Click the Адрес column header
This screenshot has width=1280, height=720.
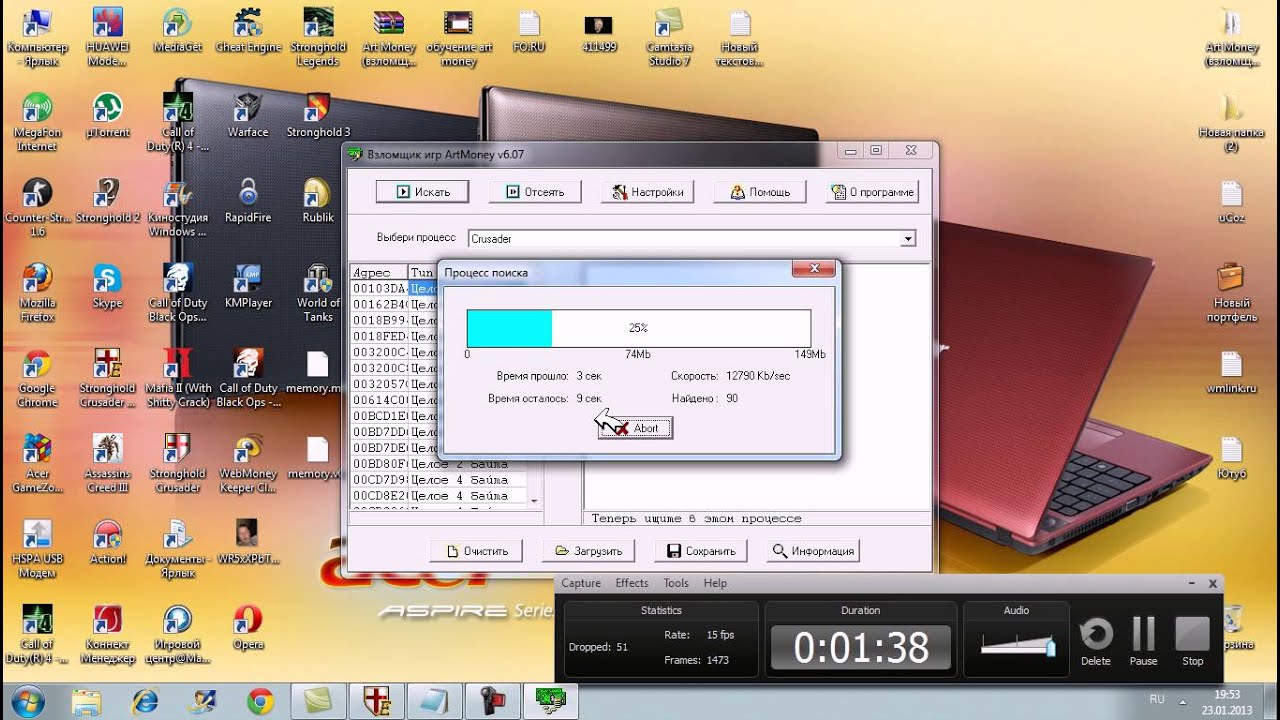pyautogui.click(x=378, y=272)
